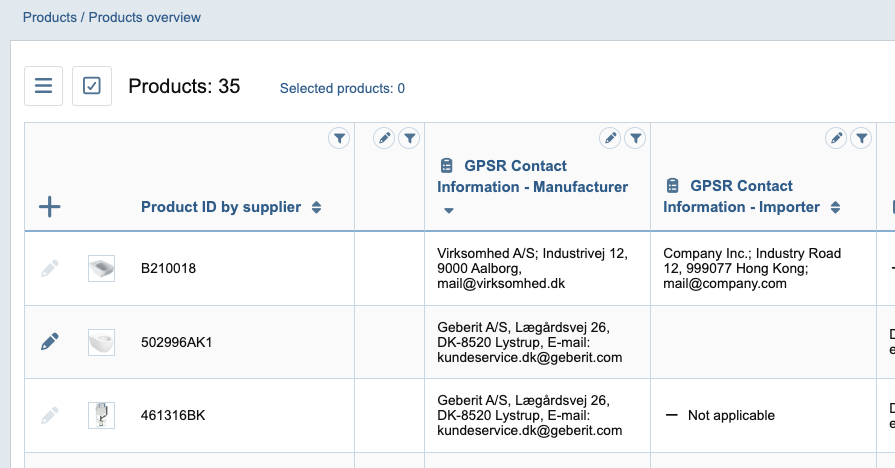Image resolution: width=895 pixels, height=468 pixels.
Task: Open thumbnail image of product 502996AK1
Action: coord(102,342)
